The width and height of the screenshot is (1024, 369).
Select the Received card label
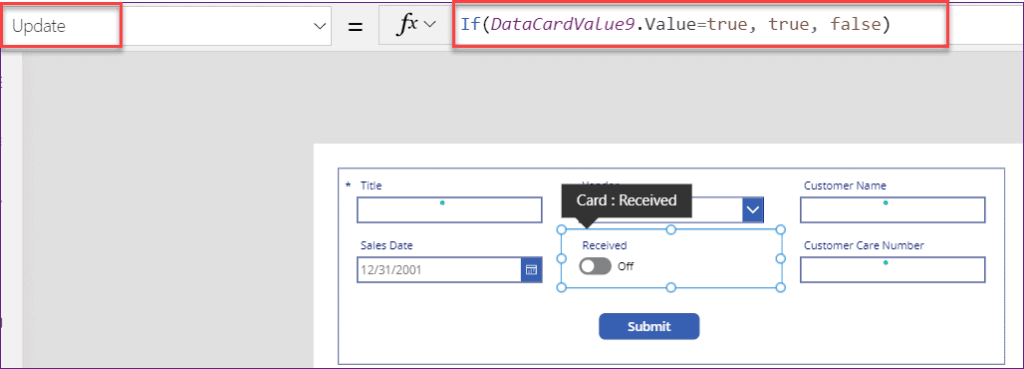[x=605, y=246]
